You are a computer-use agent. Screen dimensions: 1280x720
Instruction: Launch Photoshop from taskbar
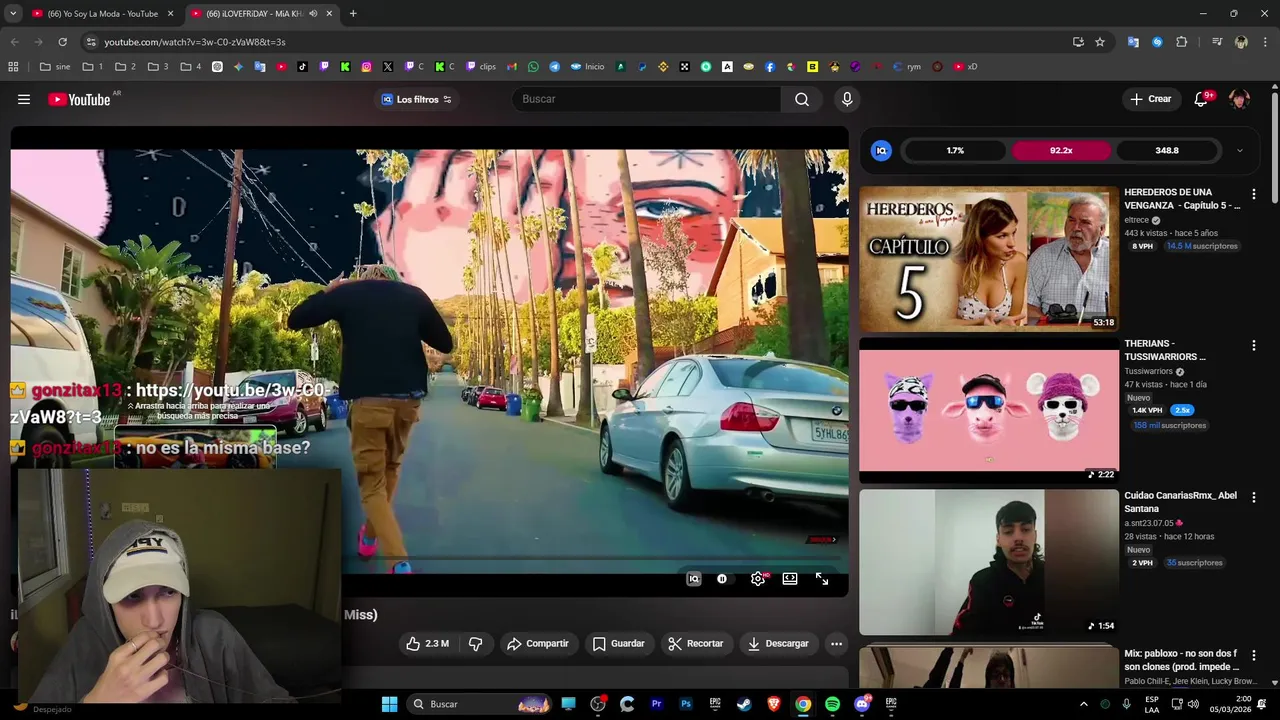coord(686,704)
